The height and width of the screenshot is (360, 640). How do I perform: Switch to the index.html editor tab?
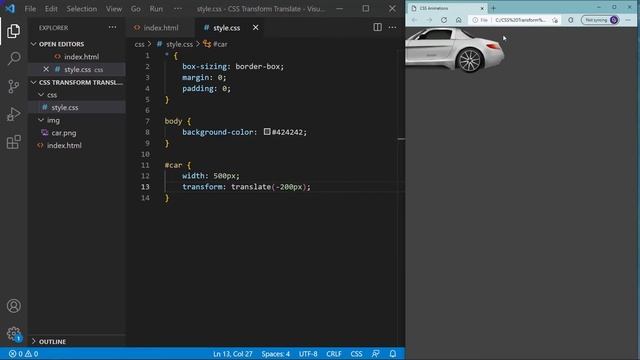(x=160, y=28)
